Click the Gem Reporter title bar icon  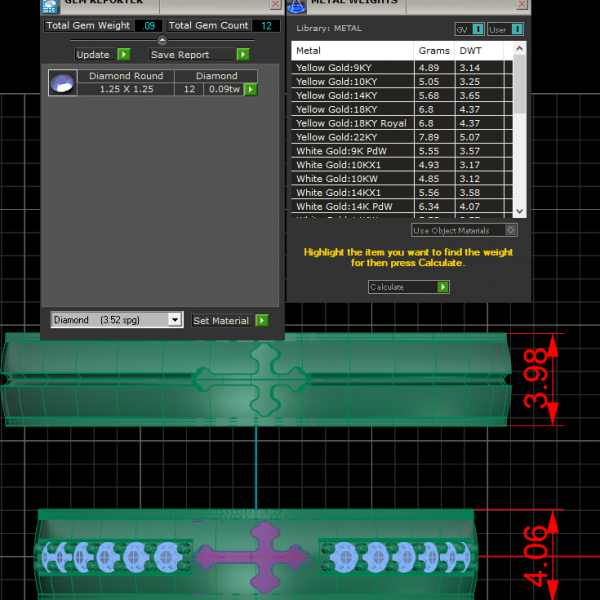51,4
